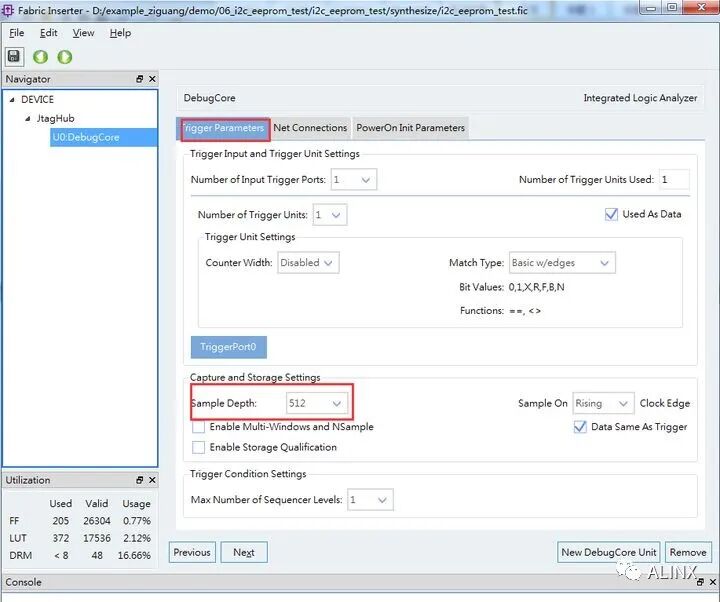Open the Sample On clock edge dropdown
Image resolution: width=720 pixels, height=602 pixels.
603,403
